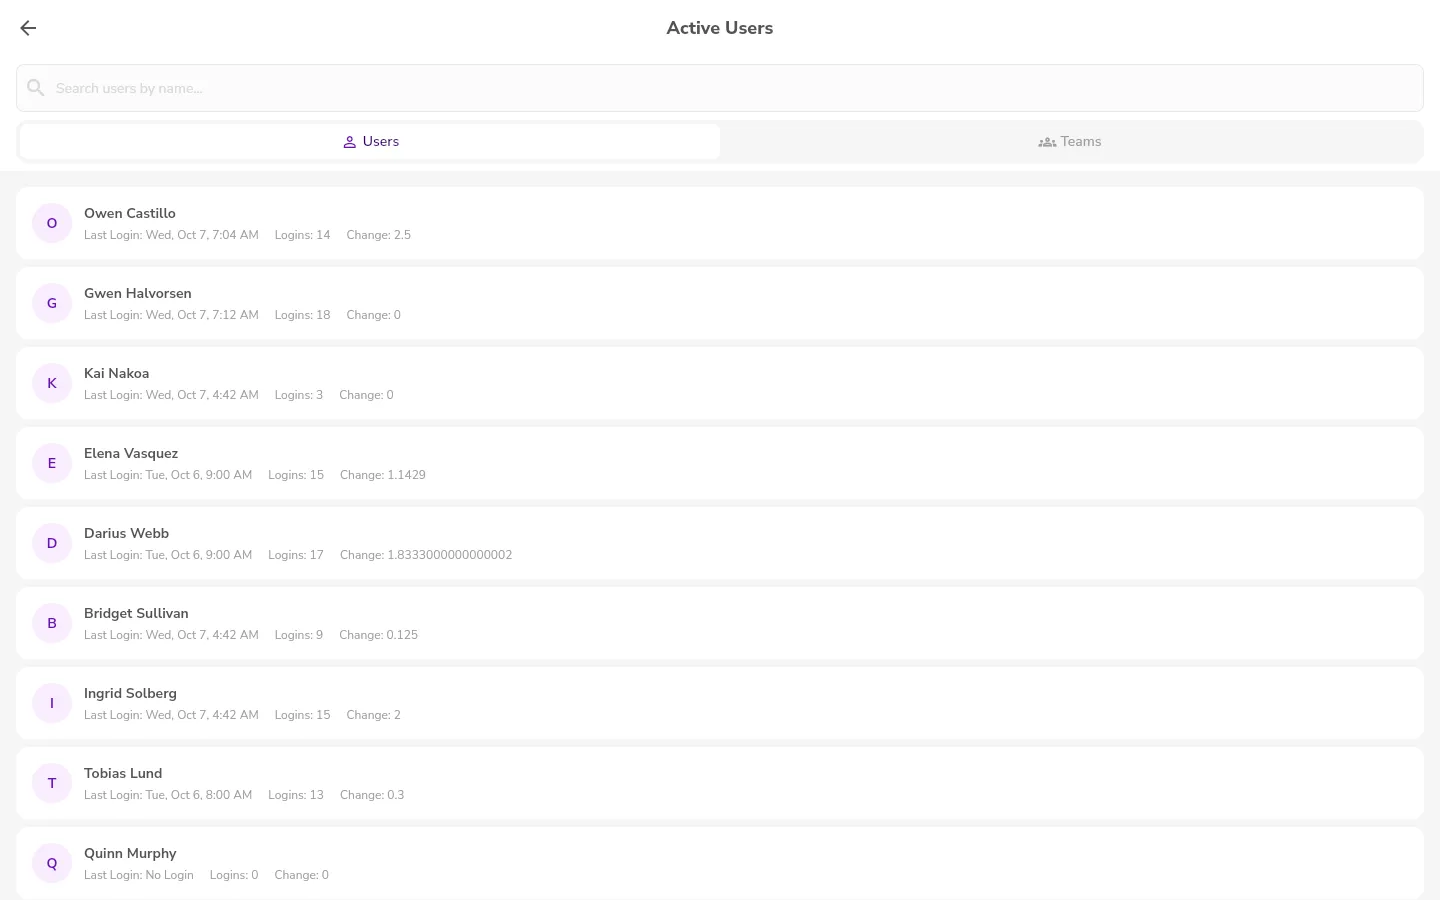
Task: Click the 'Logins: 17' value
Action: pos(296,555)
